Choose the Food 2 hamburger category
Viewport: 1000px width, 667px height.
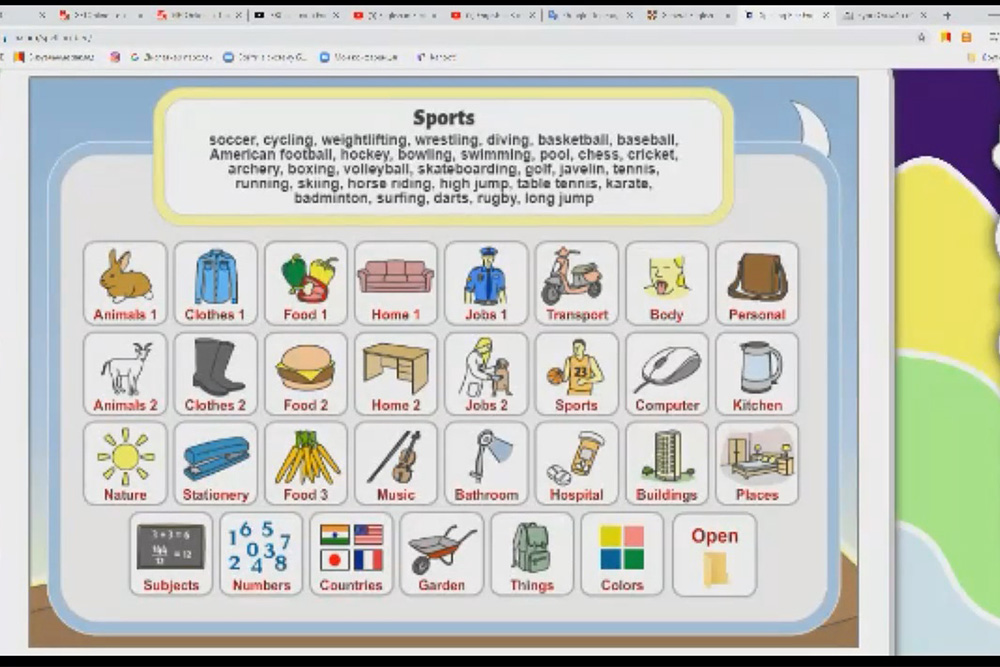click(x=305, y=373)
